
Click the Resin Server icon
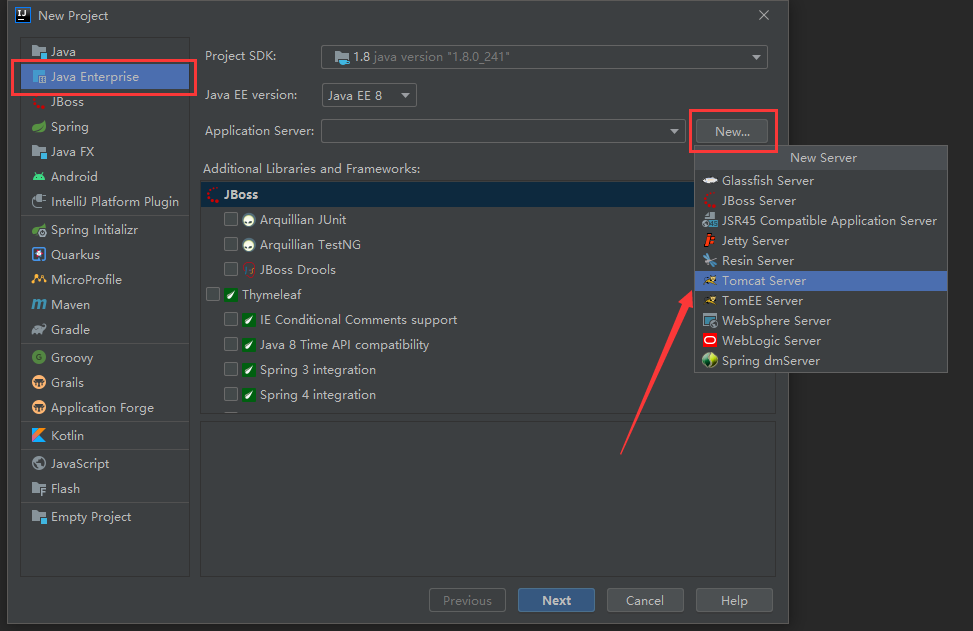(x=710, y=261)
